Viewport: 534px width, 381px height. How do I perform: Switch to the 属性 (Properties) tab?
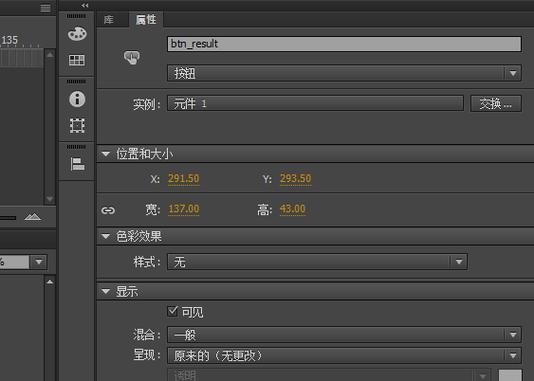click(146, 20)
